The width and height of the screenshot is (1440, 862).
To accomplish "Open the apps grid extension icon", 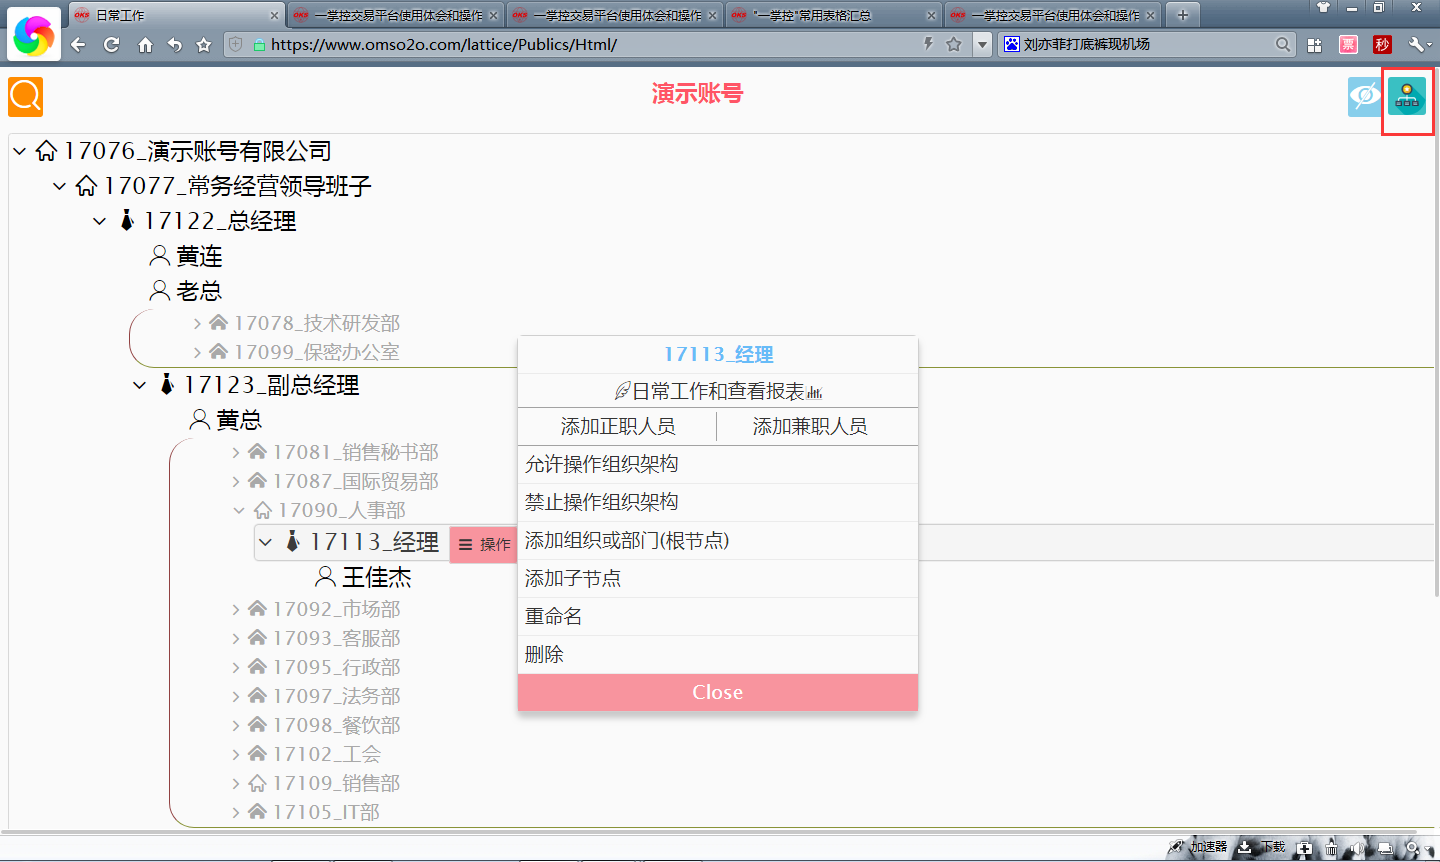I will click(x=1315, y=44).
